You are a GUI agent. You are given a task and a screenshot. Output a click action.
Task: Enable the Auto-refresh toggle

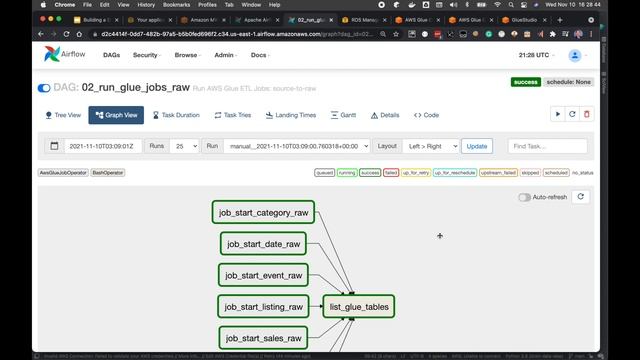[524, 197]
